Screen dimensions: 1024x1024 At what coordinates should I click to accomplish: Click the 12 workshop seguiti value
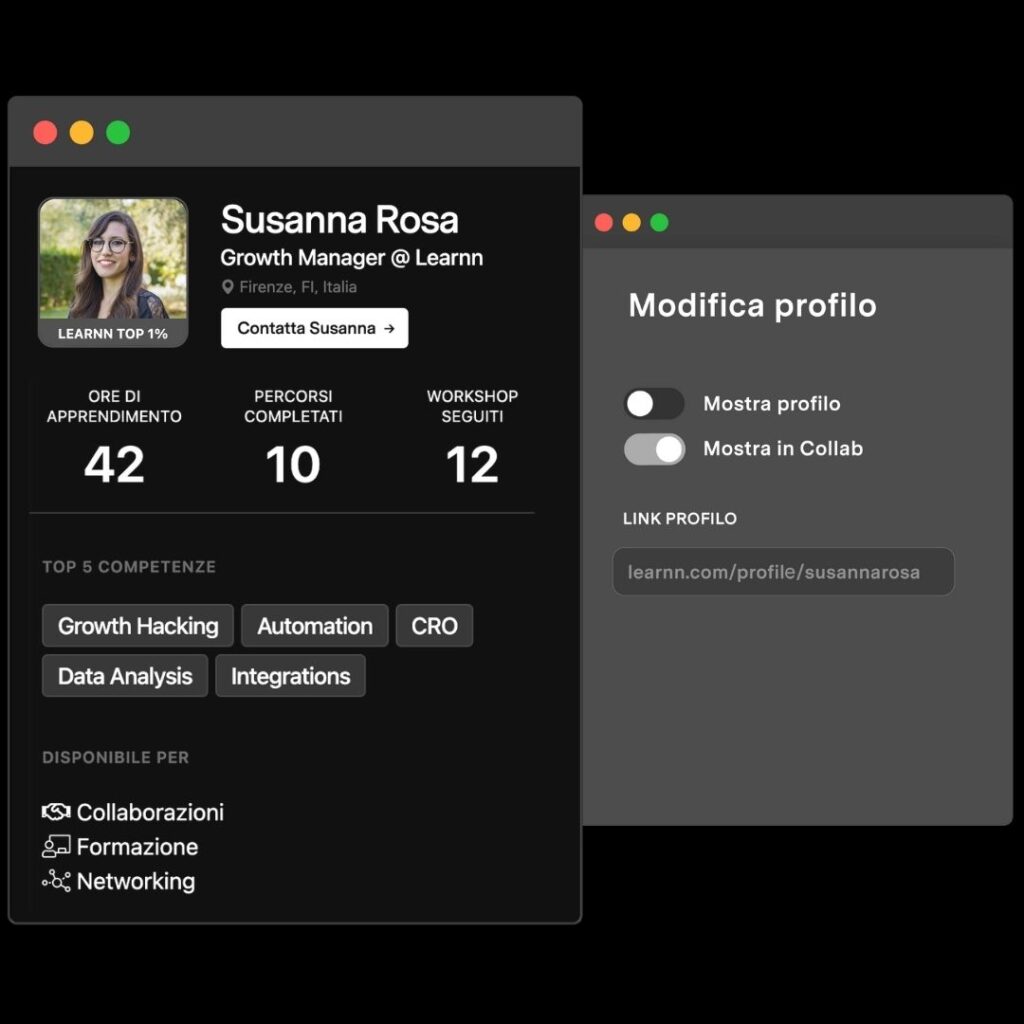pyautogui.click(x=472, y=465)
